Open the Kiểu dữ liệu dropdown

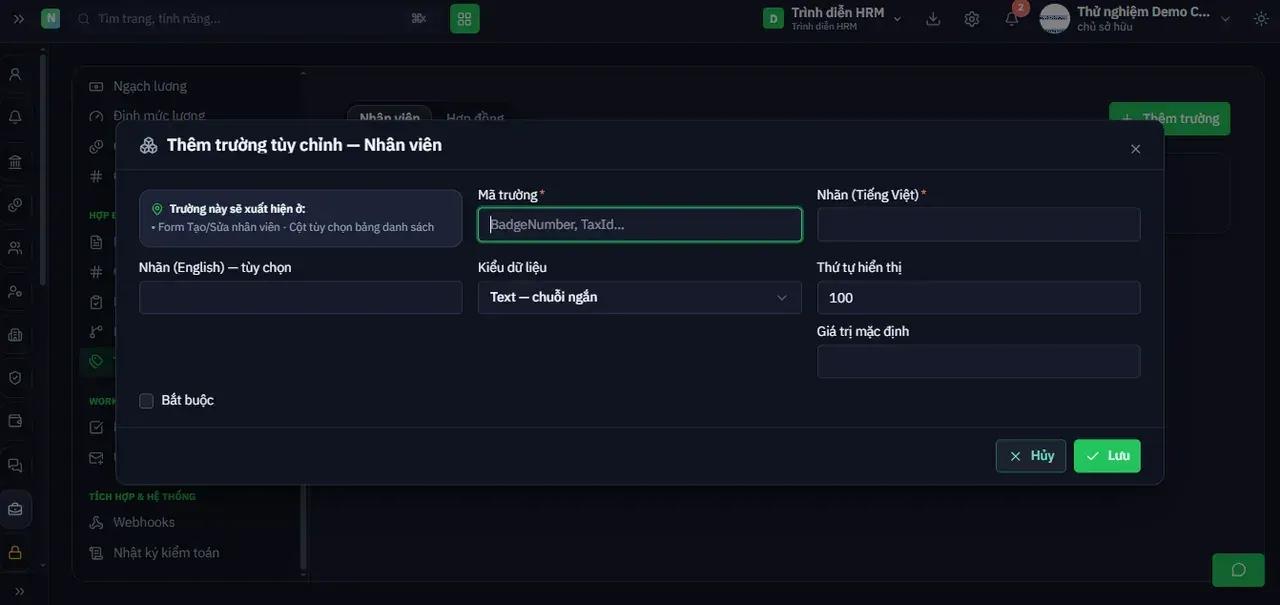click(x=640, y=297)
